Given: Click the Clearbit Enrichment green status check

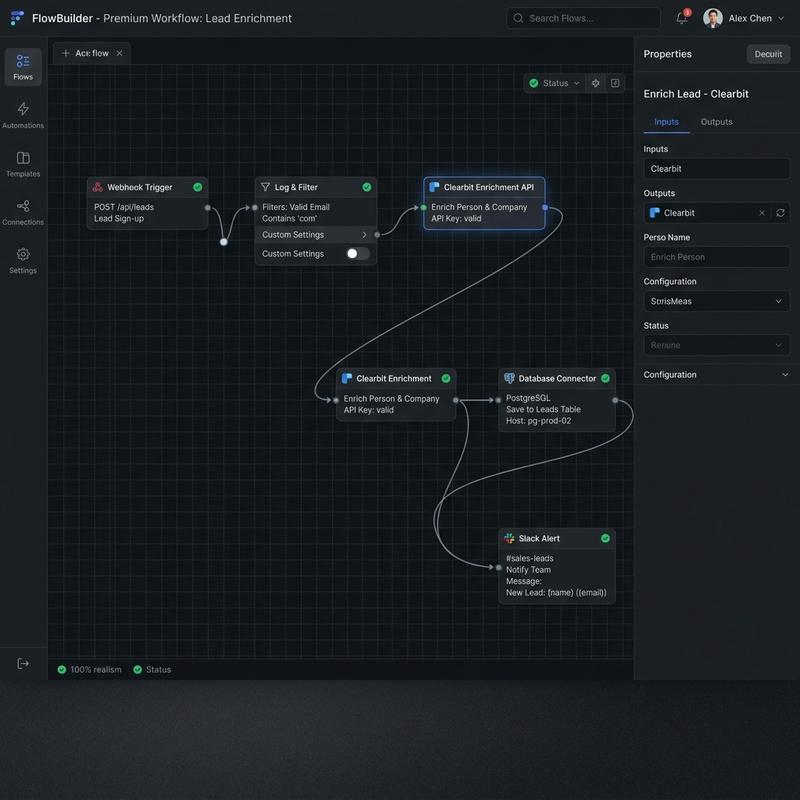Looking at the screenshot, I should click(x=446, y=379).
